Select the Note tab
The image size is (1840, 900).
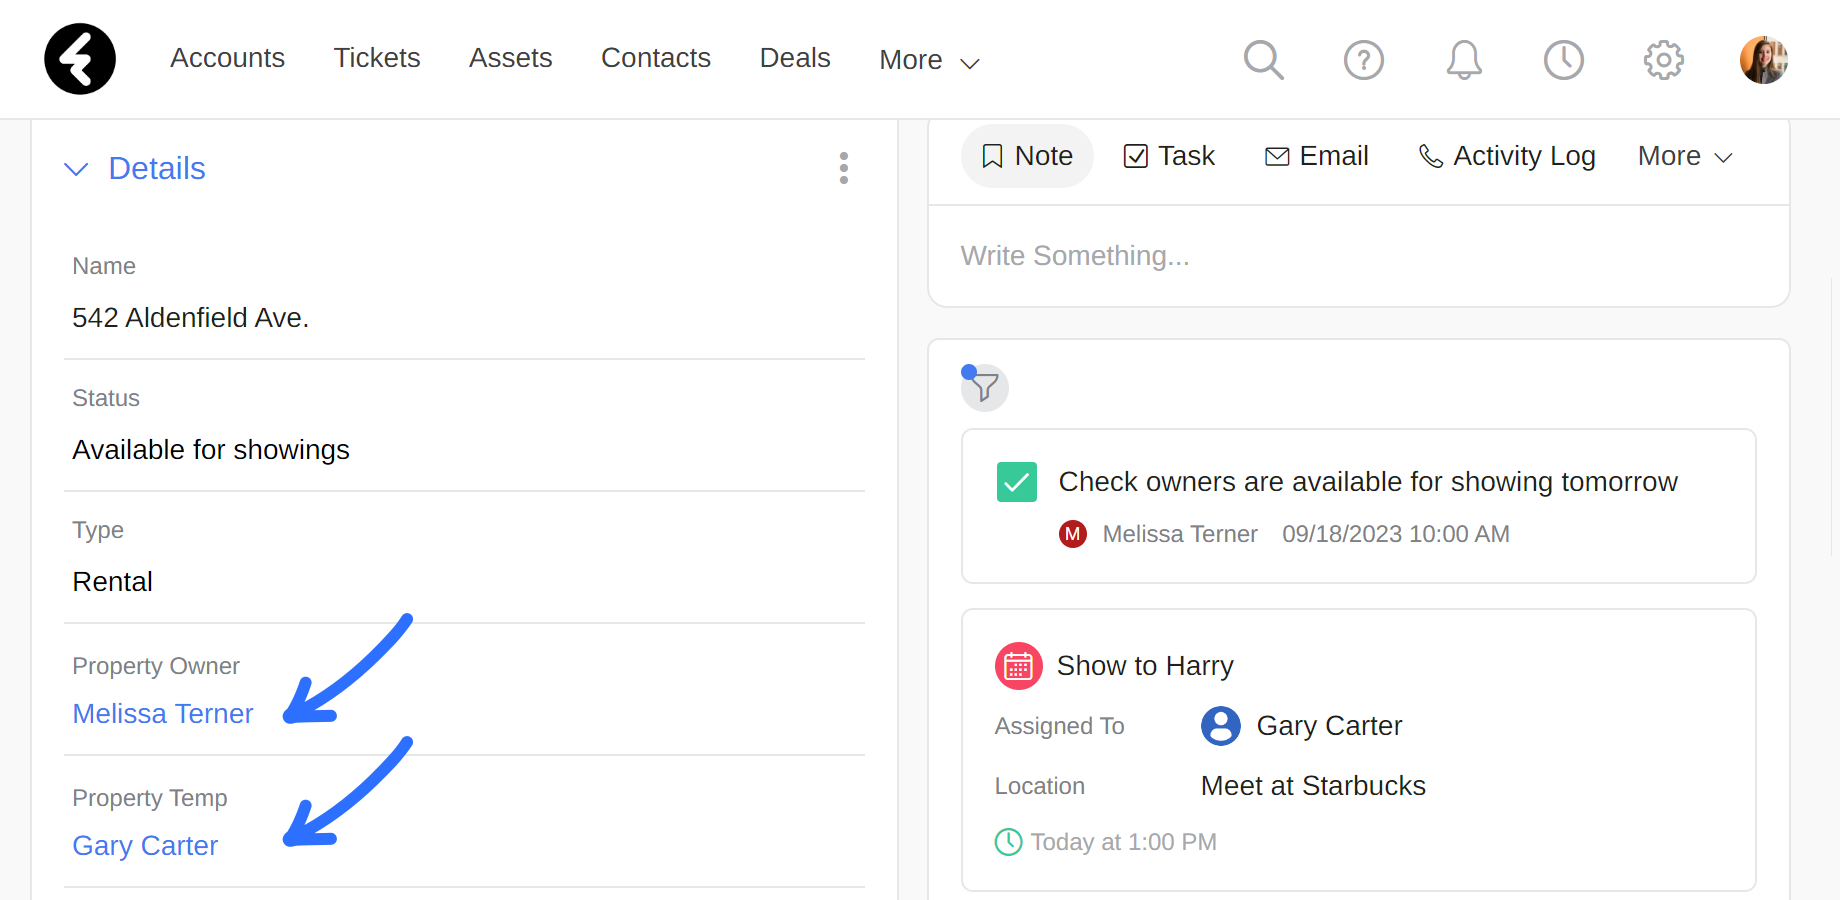click(x=1027, y=156)
